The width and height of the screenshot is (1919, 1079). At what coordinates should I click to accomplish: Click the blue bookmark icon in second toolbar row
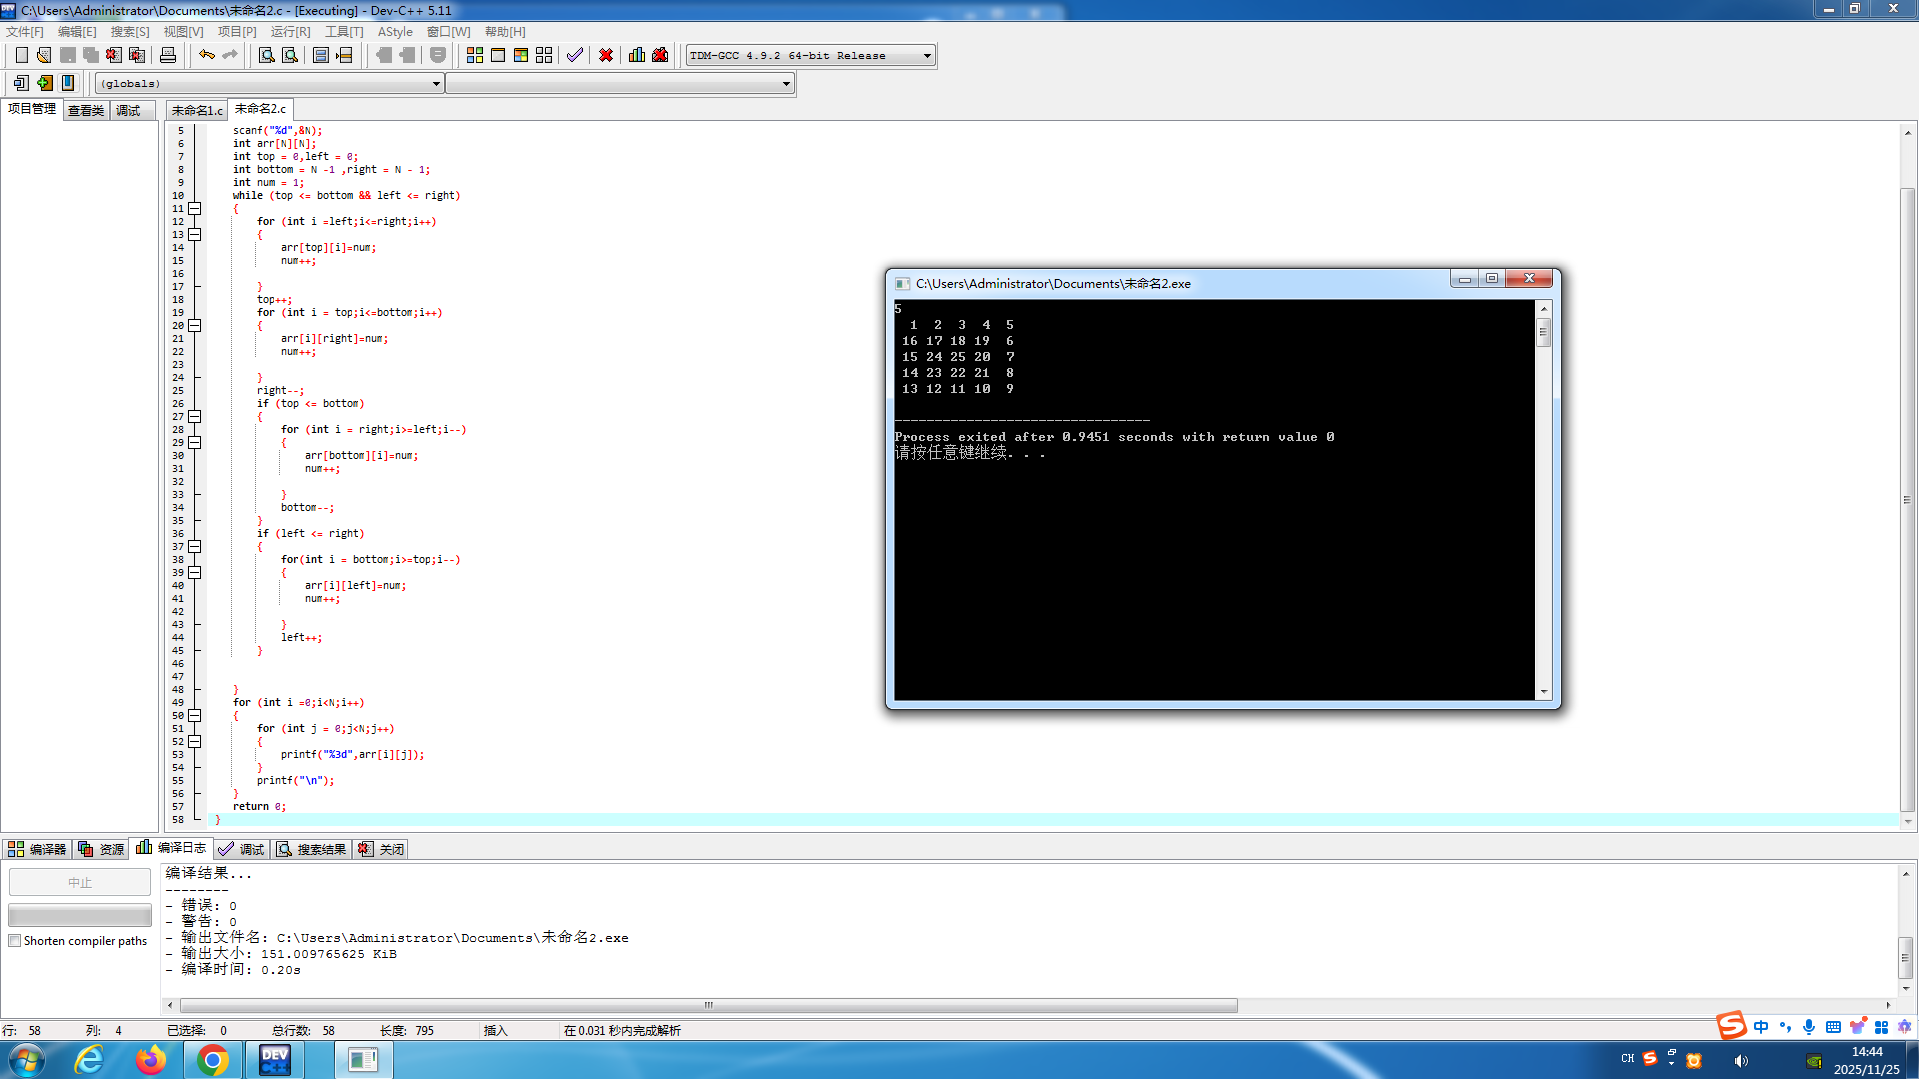(68, 83)
